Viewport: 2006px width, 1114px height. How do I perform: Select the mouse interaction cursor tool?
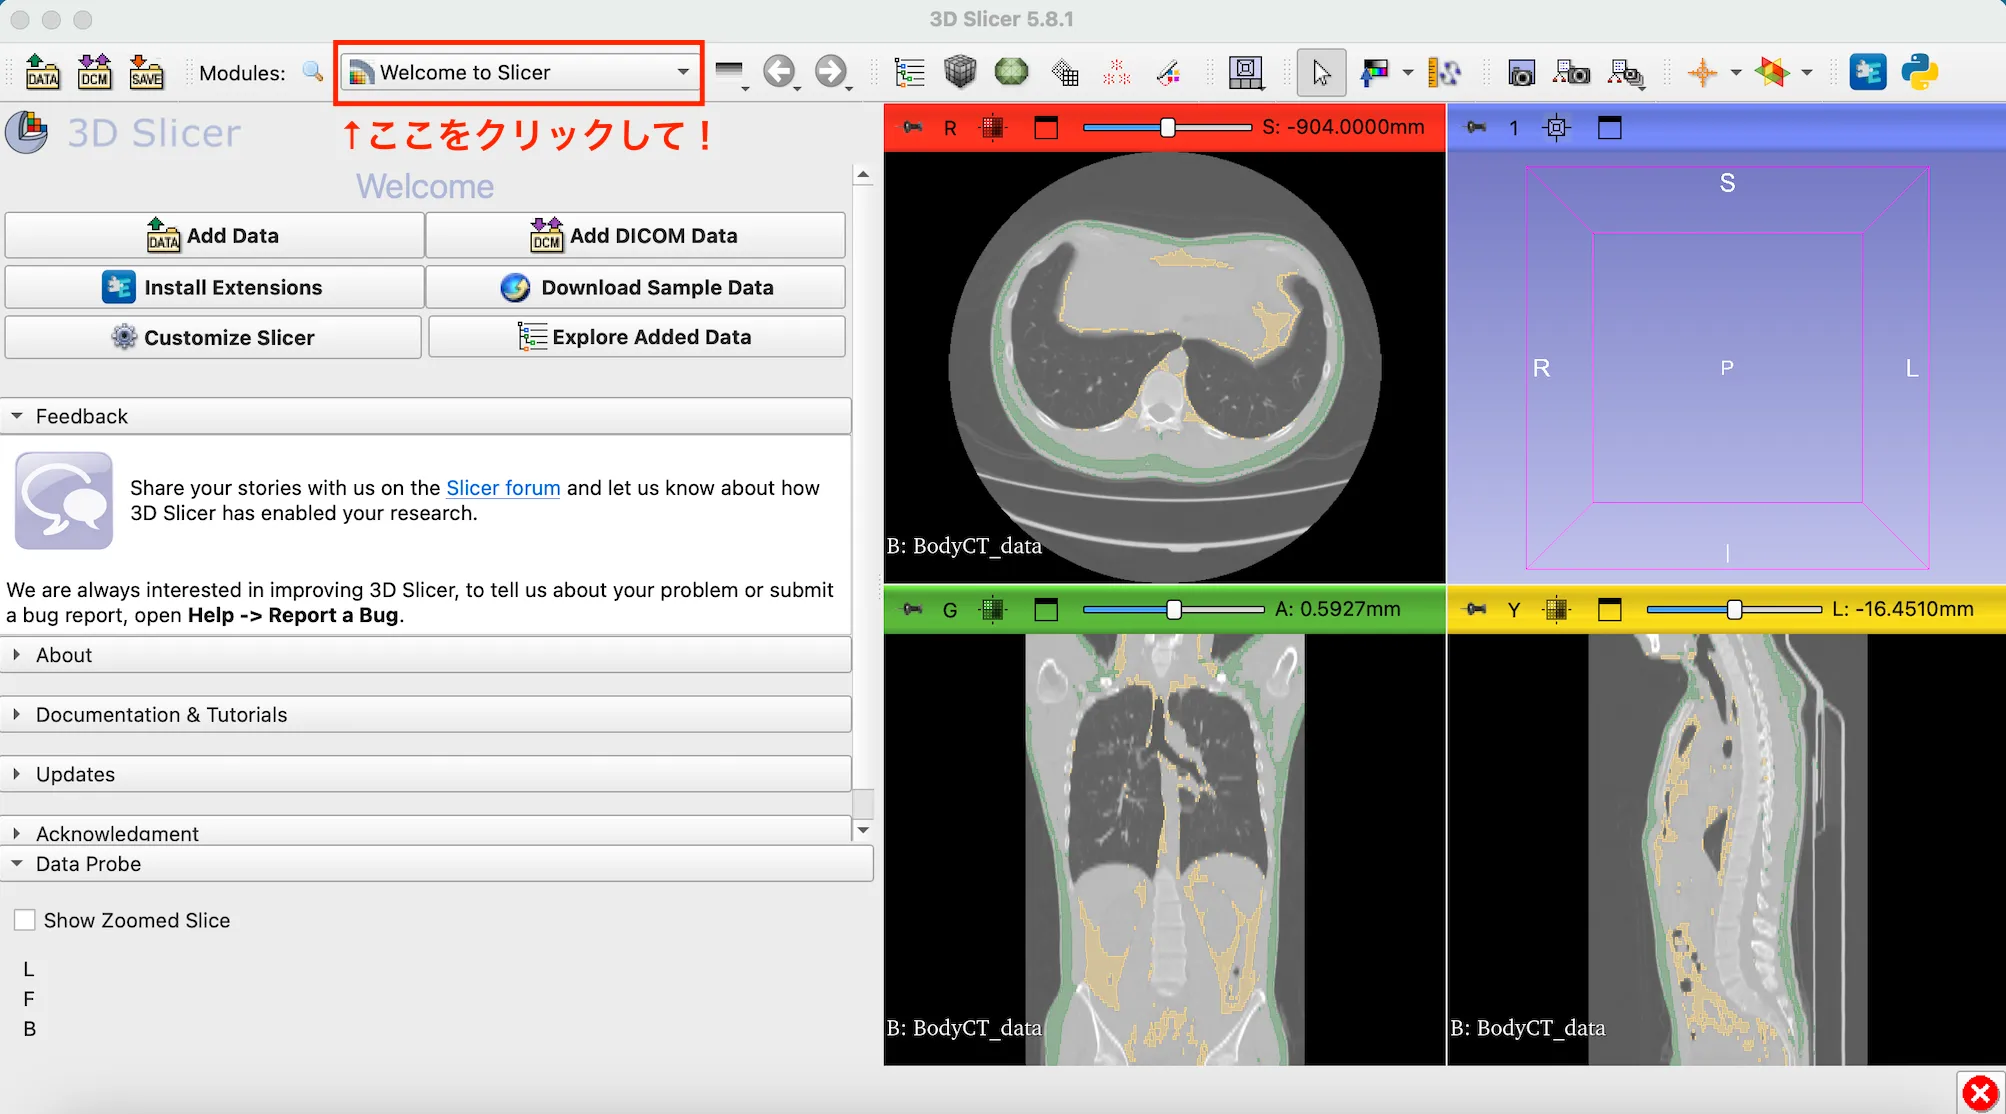pos(1321,72)
